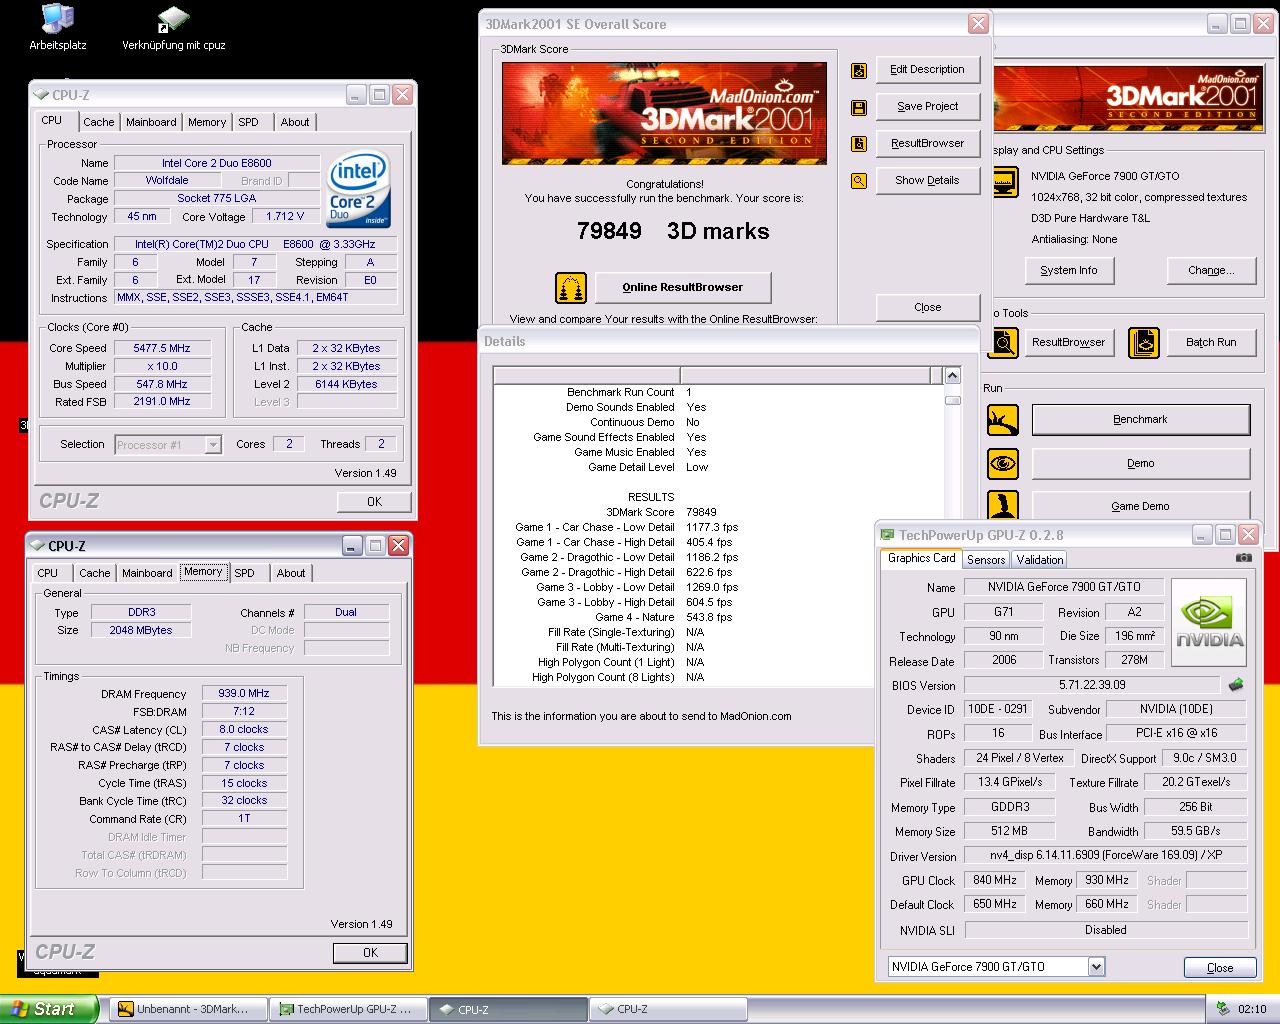
Task: Click Driver Version value in GPU-Z
Action: [1105, 855]
